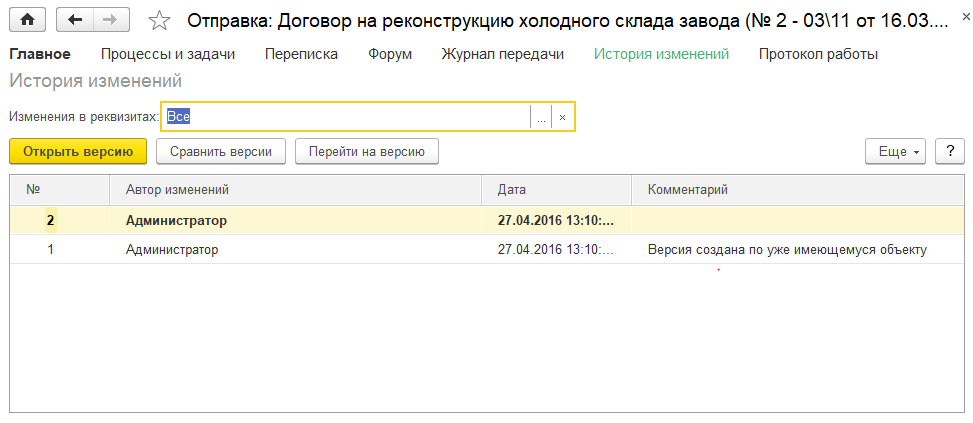
Task: Click the Перейти на версию button
Action: click(367, 151)
